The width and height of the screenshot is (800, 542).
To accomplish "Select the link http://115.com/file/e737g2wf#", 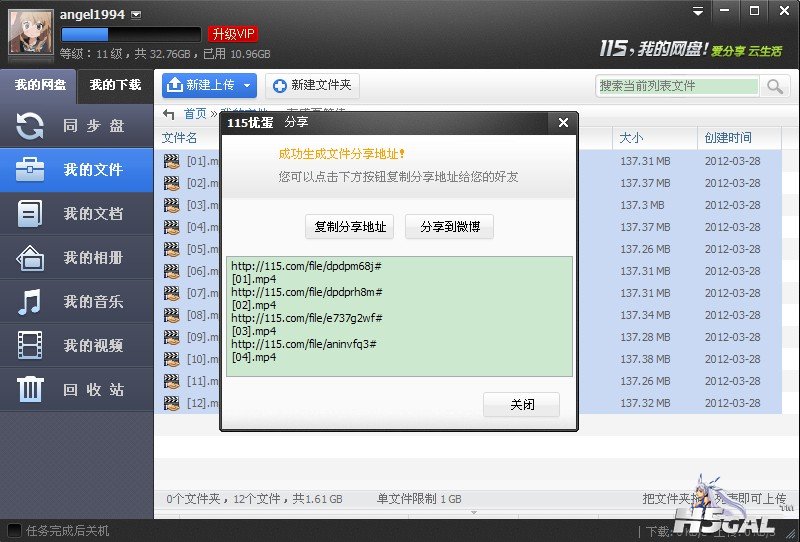I will (x=307, y=318).
